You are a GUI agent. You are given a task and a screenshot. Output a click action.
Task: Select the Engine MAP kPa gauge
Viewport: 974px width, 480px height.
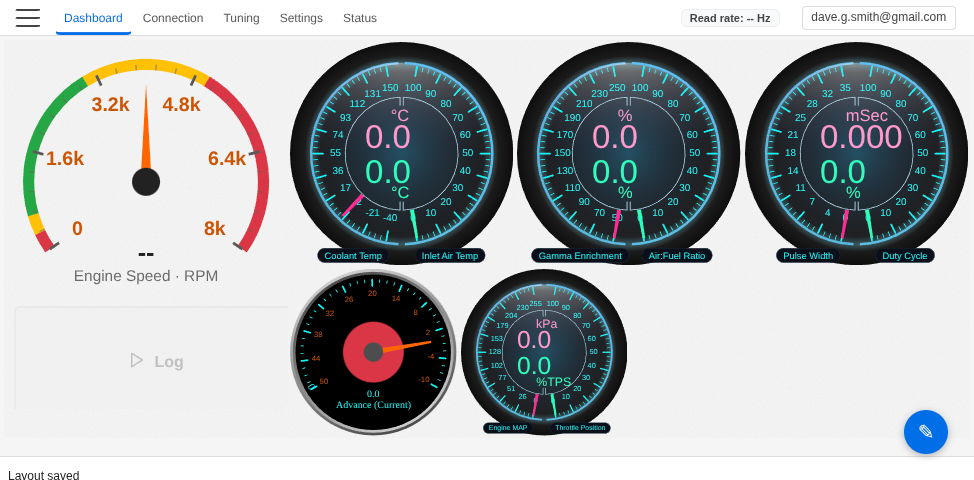[544, 351]
